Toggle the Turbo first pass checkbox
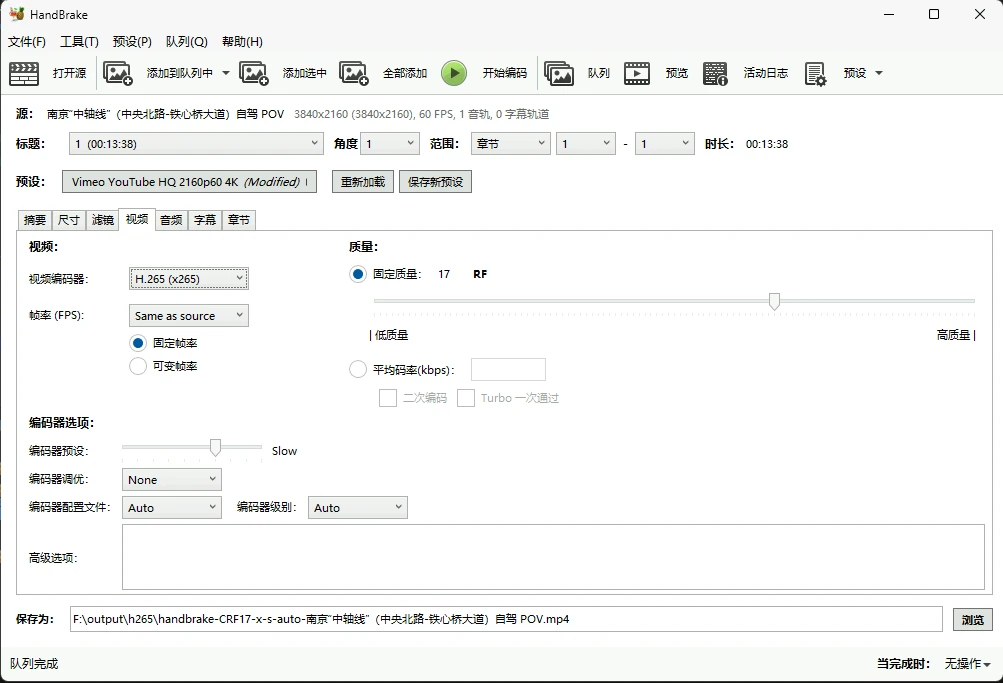The height and width of the screenshot is (683, 1003). coord(466,398)
